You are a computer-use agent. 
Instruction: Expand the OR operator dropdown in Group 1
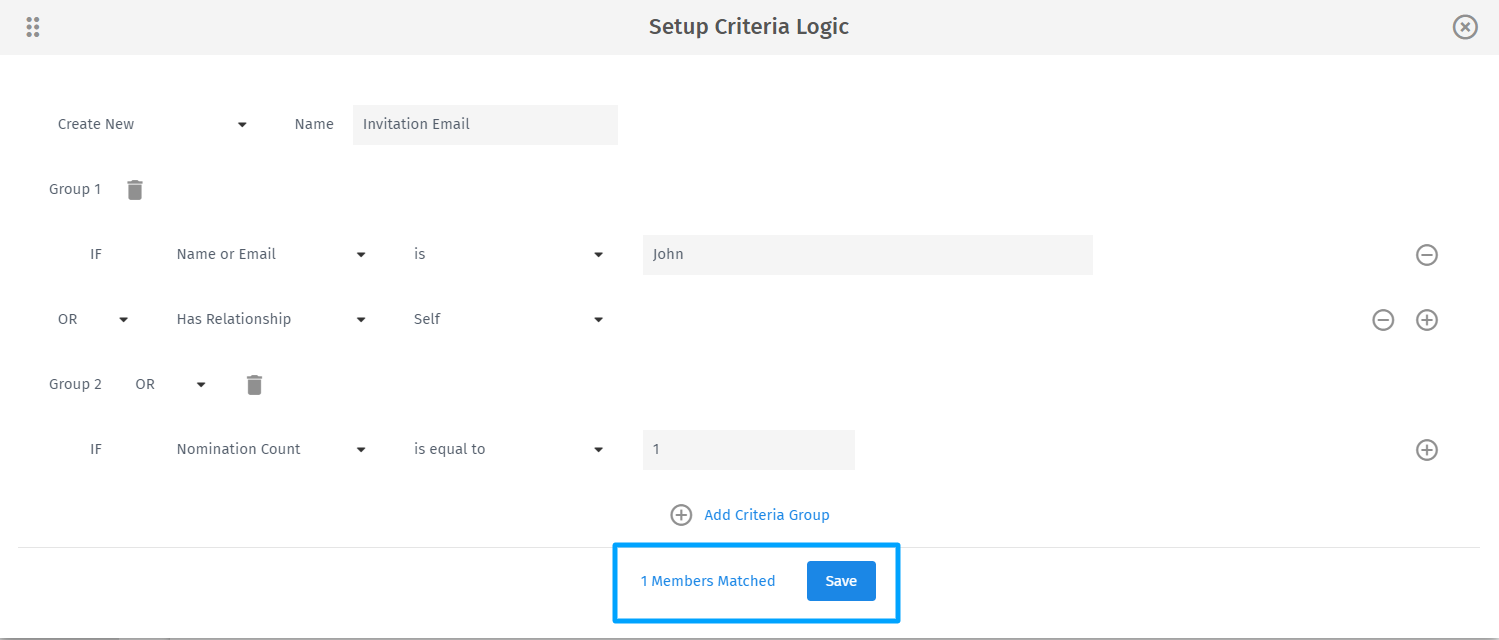(123, 319)
